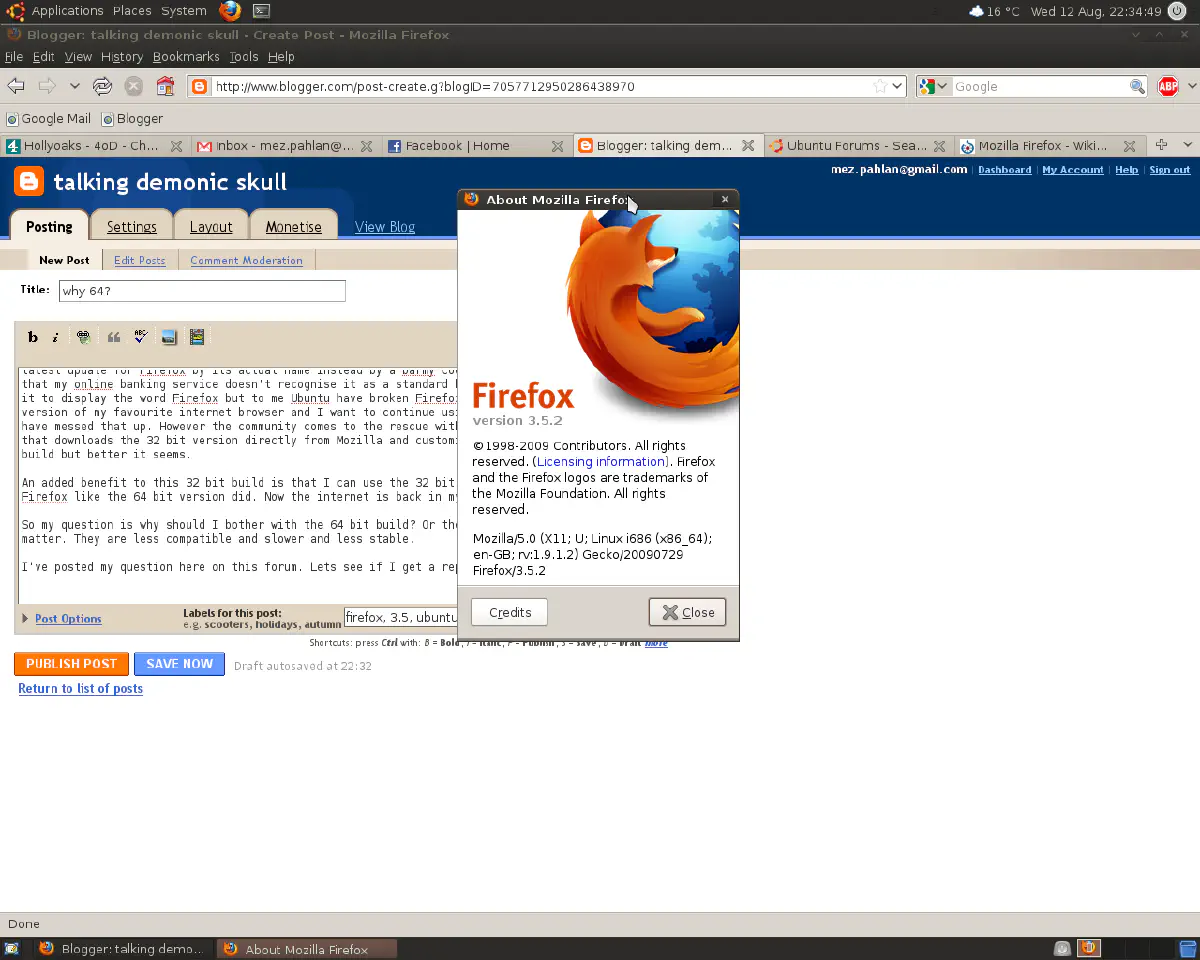Viewport: 1200px width, 960px height.
Task: Switch to the Inbox Gmail tab
Action: pos(286,146)
